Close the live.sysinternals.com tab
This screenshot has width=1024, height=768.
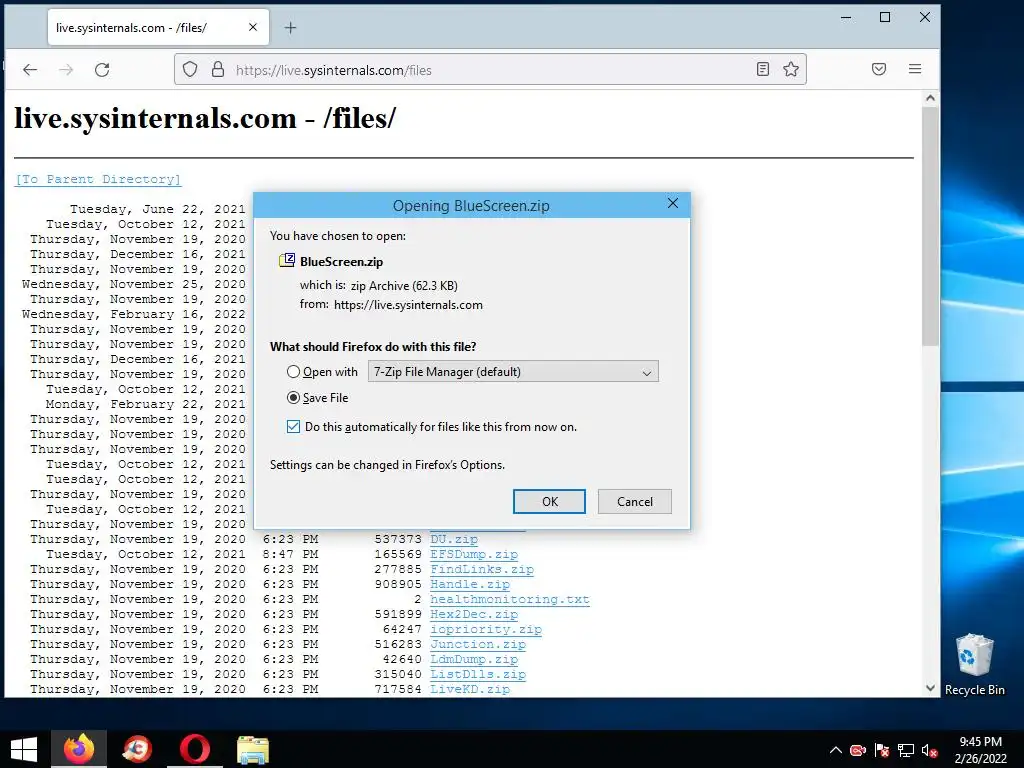click(x=253, y=27)
